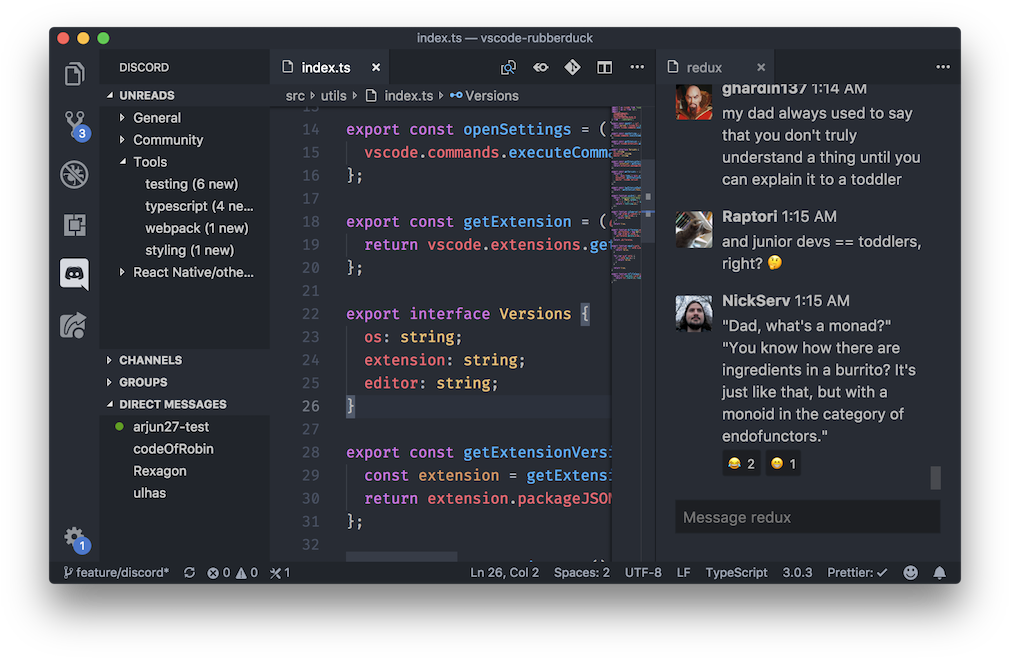
Task: Click the feature/discord branch in status bar
Action: (x=116, y=573)
